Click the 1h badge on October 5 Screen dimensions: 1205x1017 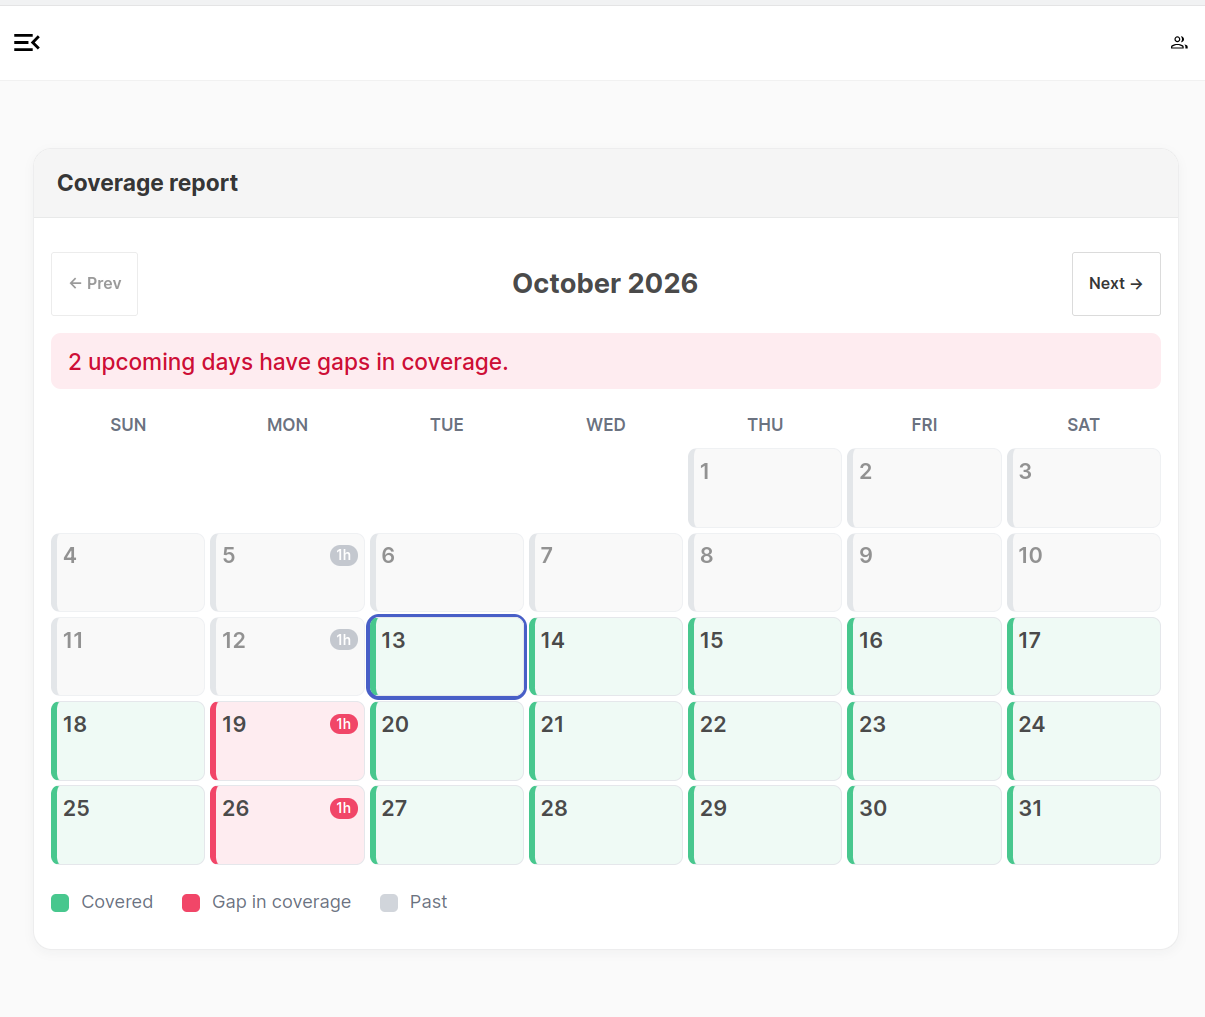[344, 555]
